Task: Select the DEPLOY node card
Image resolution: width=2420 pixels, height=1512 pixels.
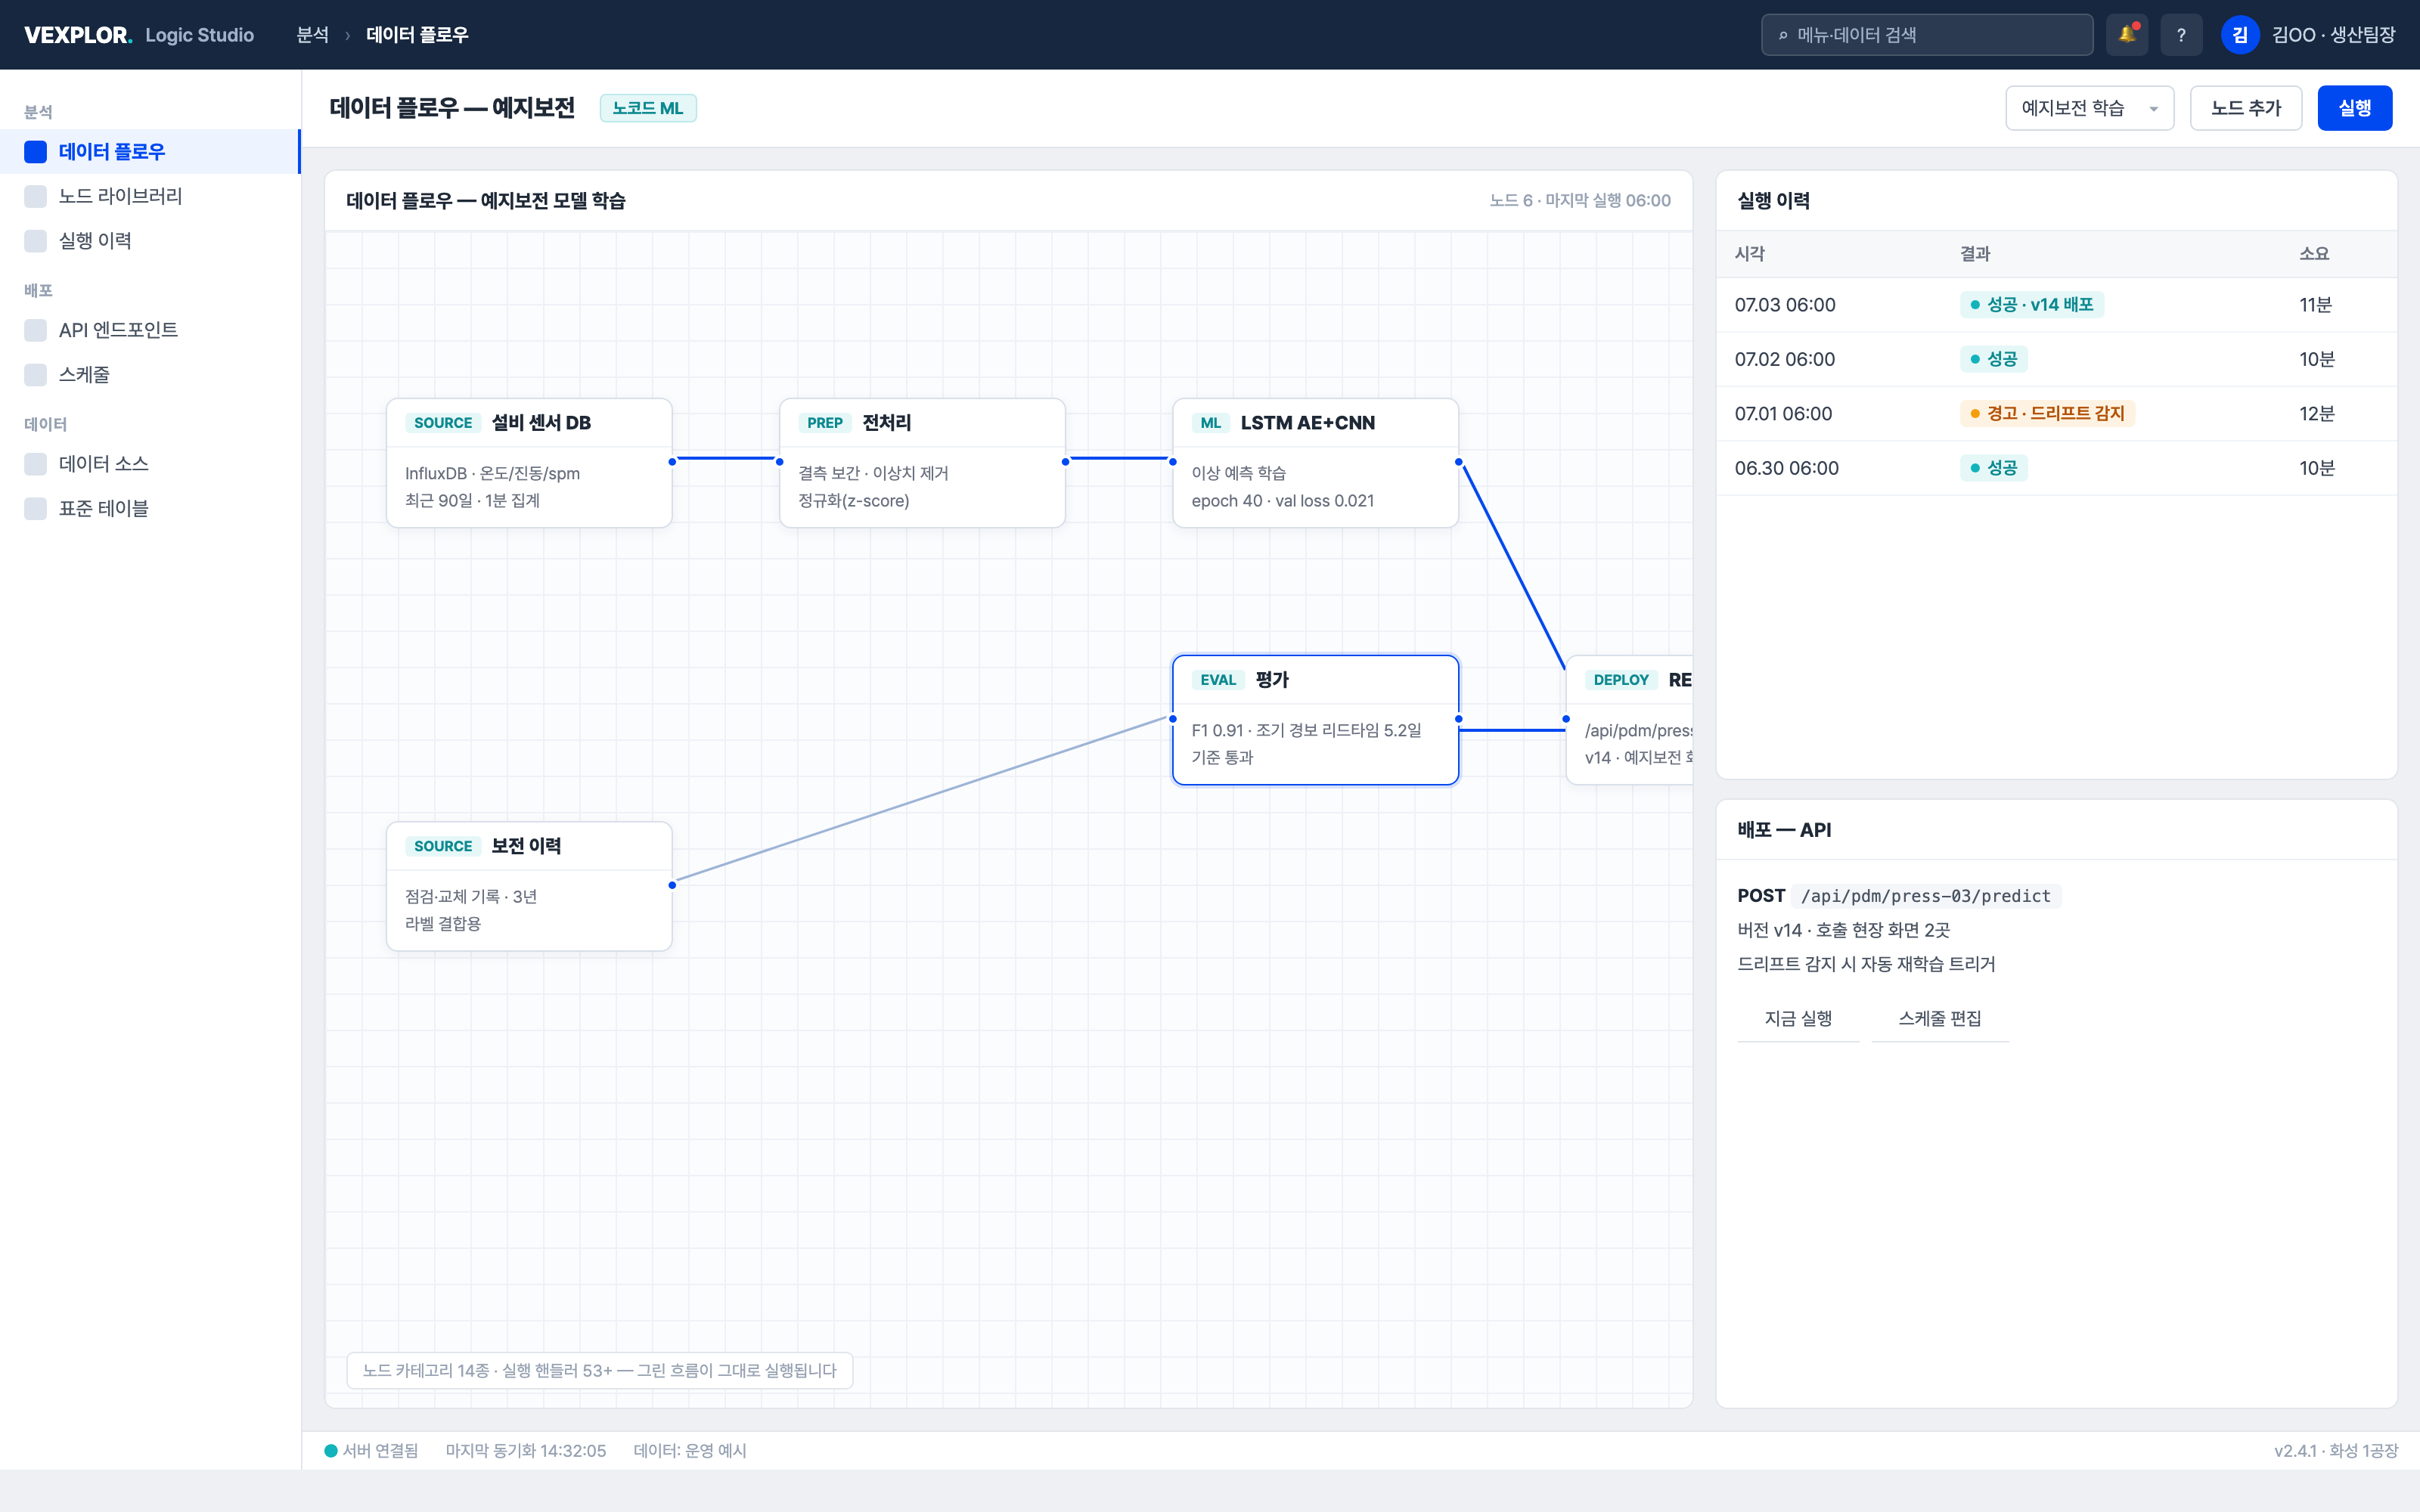Action: click(1630, 720)
